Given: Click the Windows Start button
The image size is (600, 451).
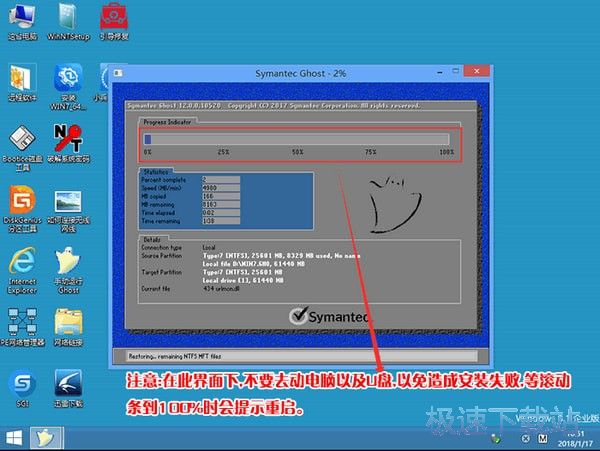Looking at the screenshot, I should coord(15,438).
